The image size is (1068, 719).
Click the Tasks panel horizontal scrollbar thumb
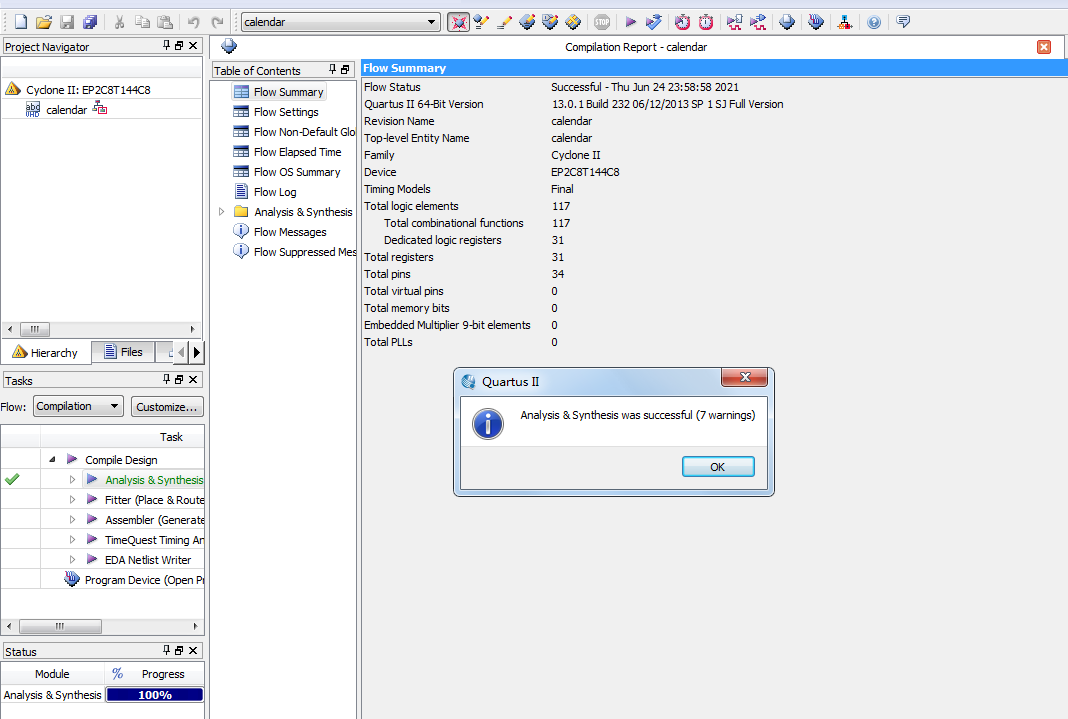click(60, 626)
